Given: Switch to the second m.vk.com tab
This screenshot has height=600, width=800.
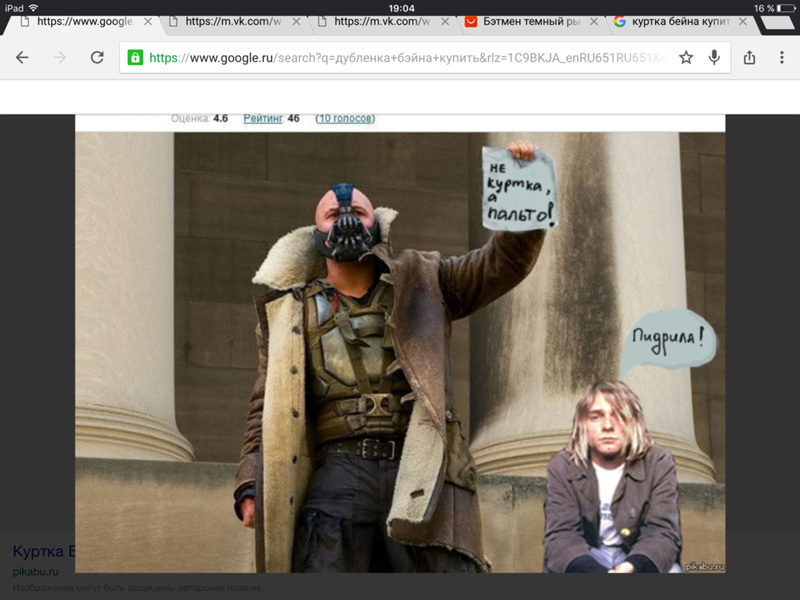Looking at the screenshot, I should (x=381, y=21).
